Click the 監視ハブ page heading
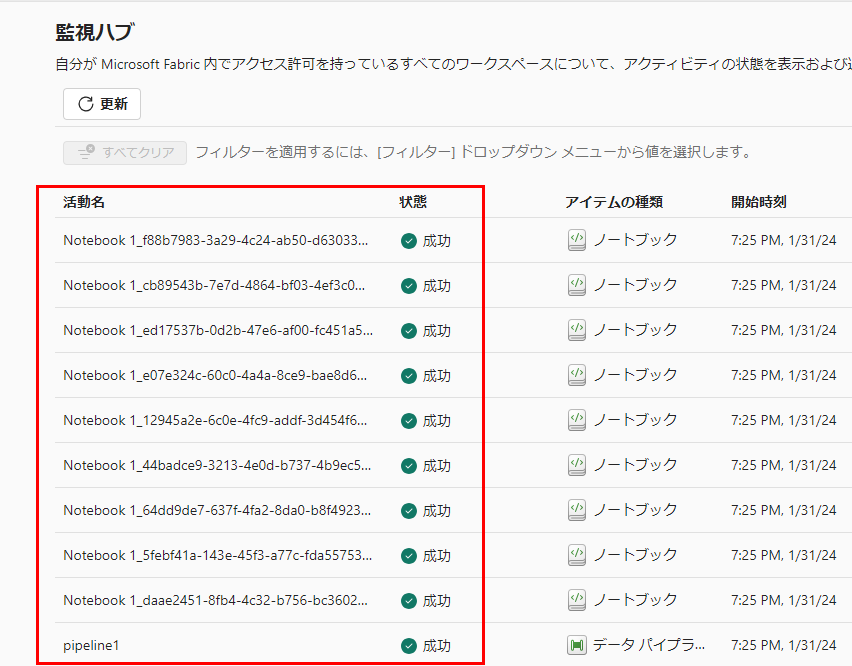 click(95, 32)
